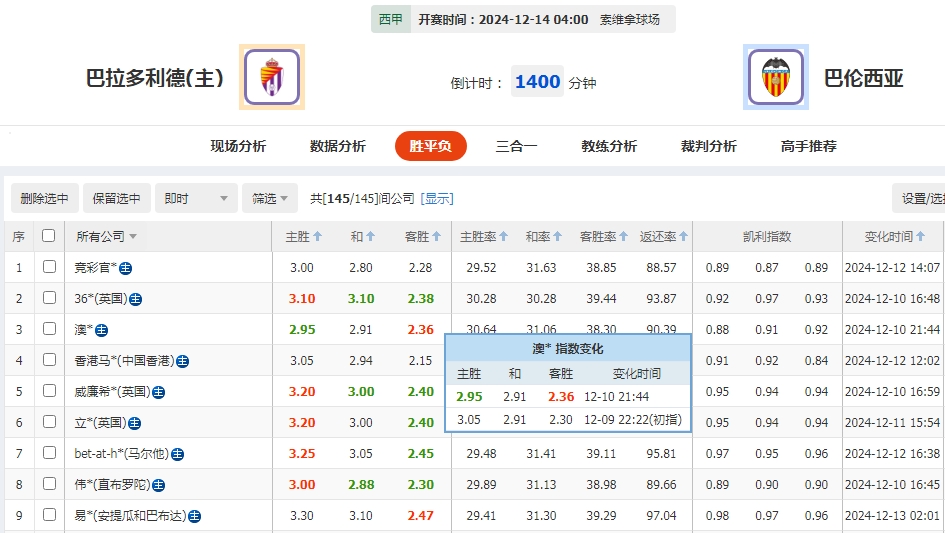The height and width of the screenshot is (533, 945).
Task: Select checkbox for 香港马*(中国香港) row
Action: coord(49,360)
